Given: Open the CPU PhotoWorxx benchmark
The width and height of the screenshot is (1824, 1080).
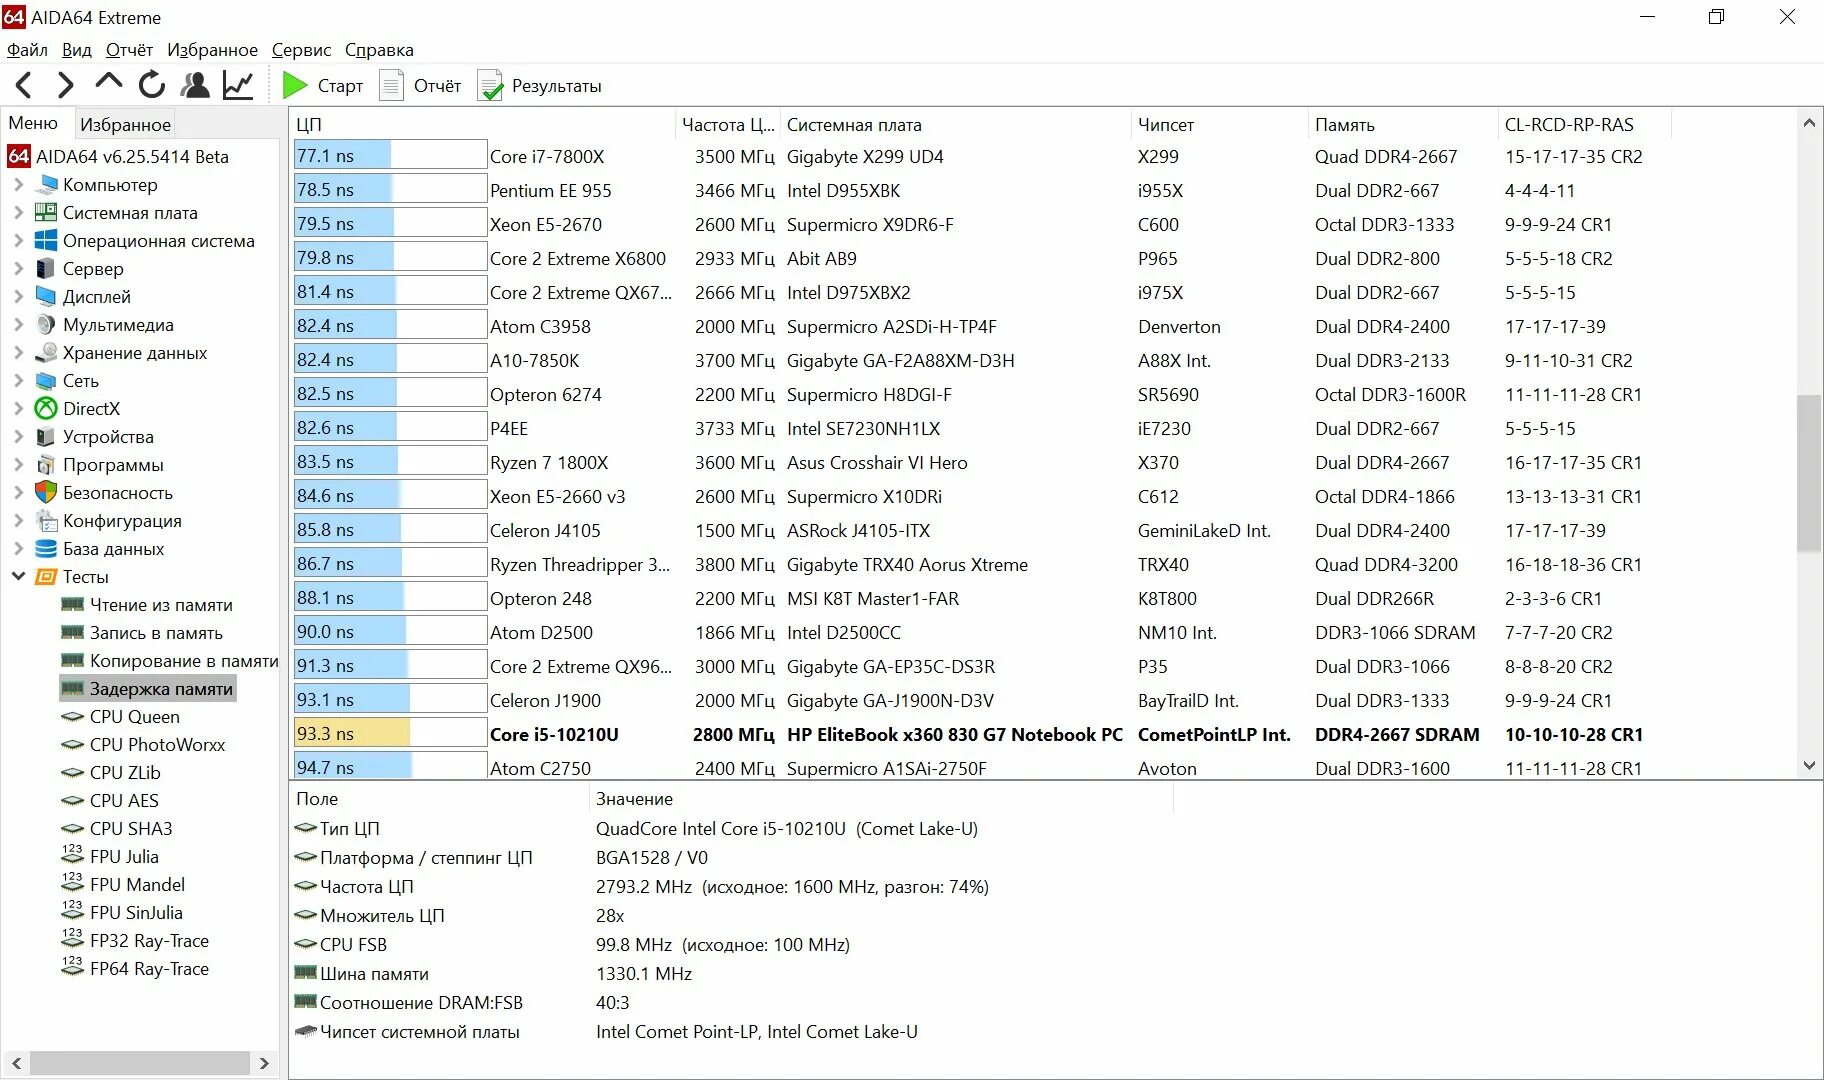Looking at the screenshot, I should click(143, 745).
